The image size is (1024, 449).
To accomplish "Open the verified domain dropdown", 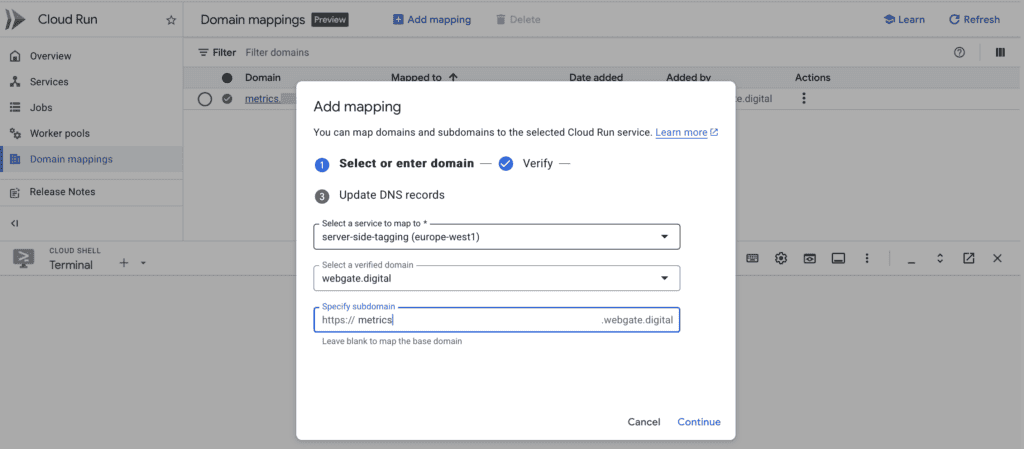I will click(665, 279).
